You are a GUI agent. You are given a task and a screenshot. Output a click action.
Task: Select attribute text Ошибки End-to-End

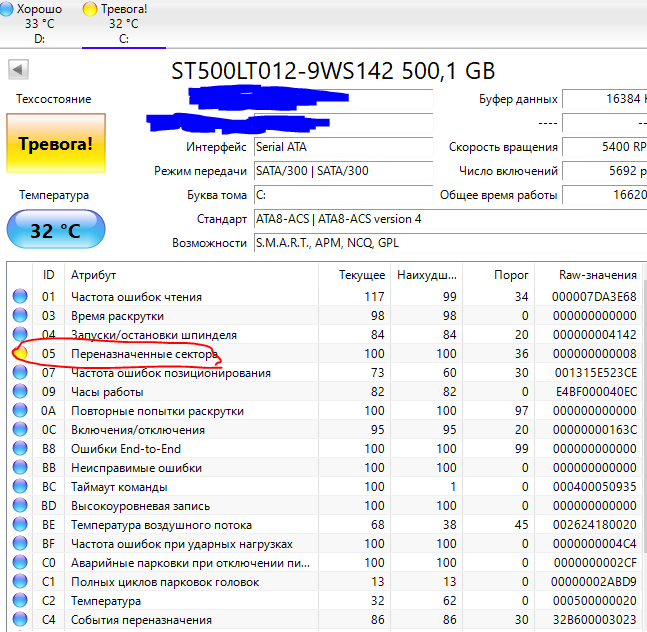tap(126, 449)
